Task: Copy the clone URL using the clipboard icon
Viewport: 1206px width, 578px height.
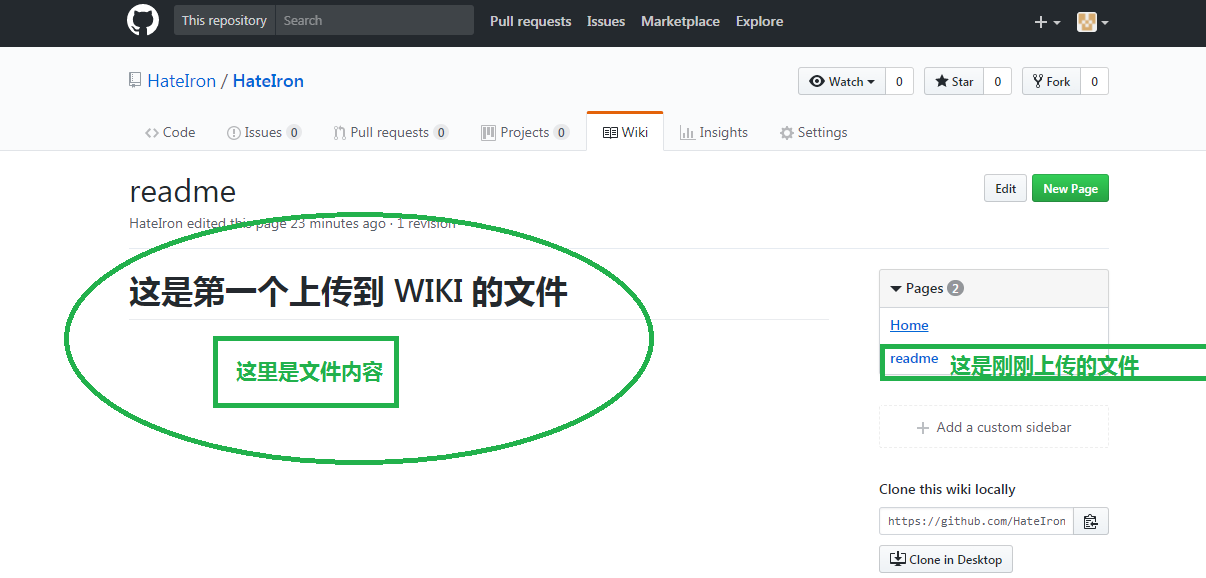Action: coord(1090,520)
